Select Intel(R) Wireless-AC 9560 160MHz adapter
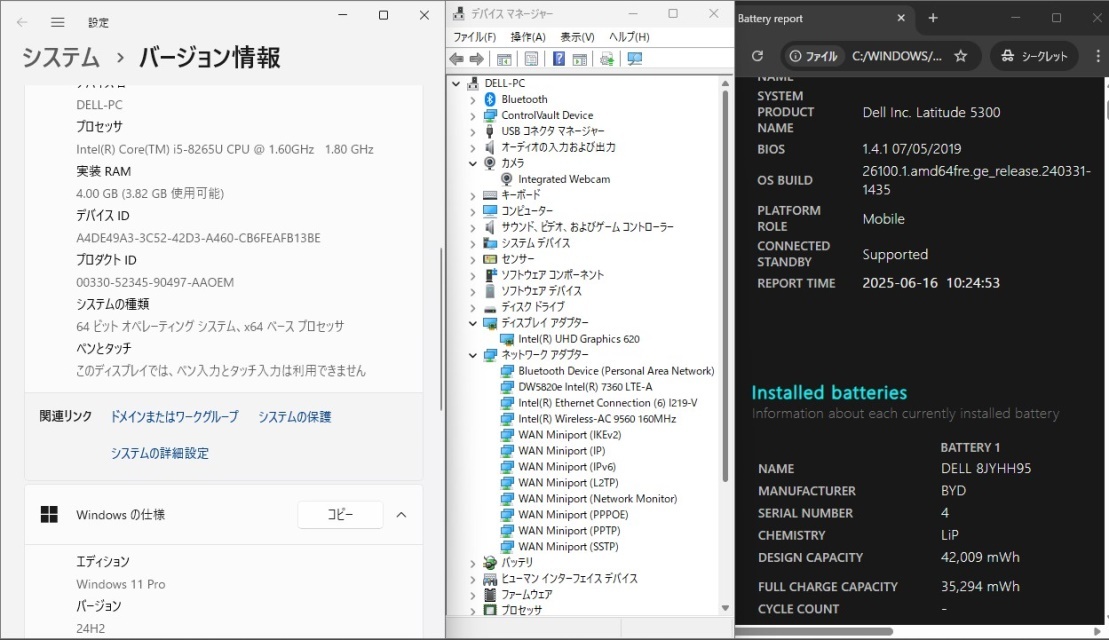This screenshot has height=640, width=1109. tap(597, 419)
